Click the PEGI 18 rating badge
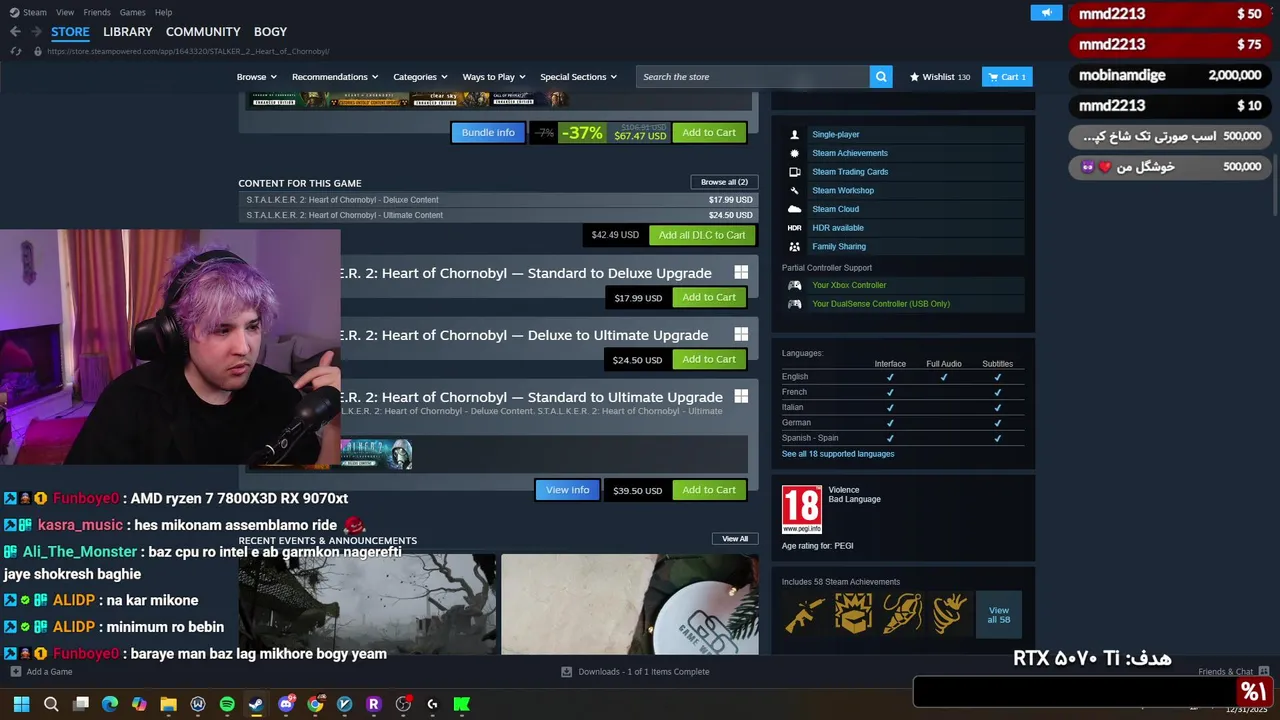 pyautogui.click(x=802, y=509)
